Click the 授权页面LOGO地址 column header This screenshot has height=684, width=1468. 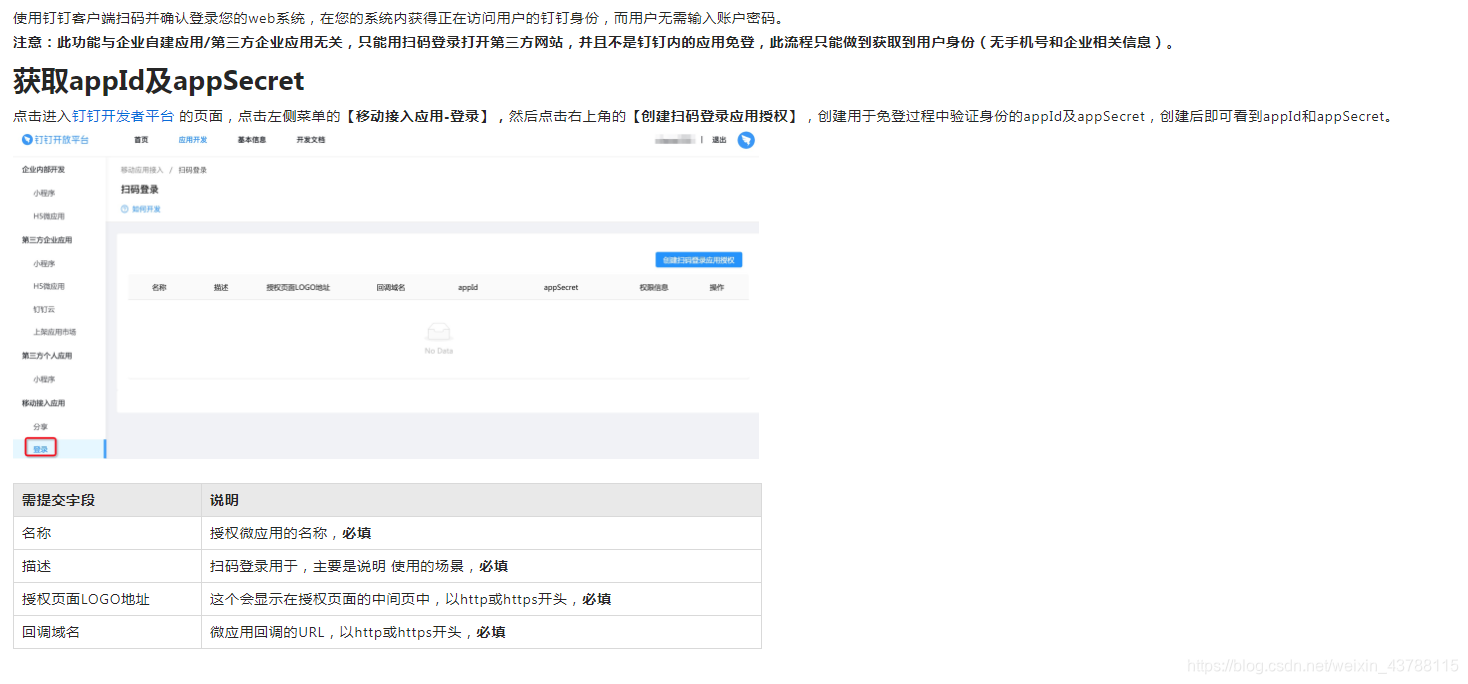298,288
